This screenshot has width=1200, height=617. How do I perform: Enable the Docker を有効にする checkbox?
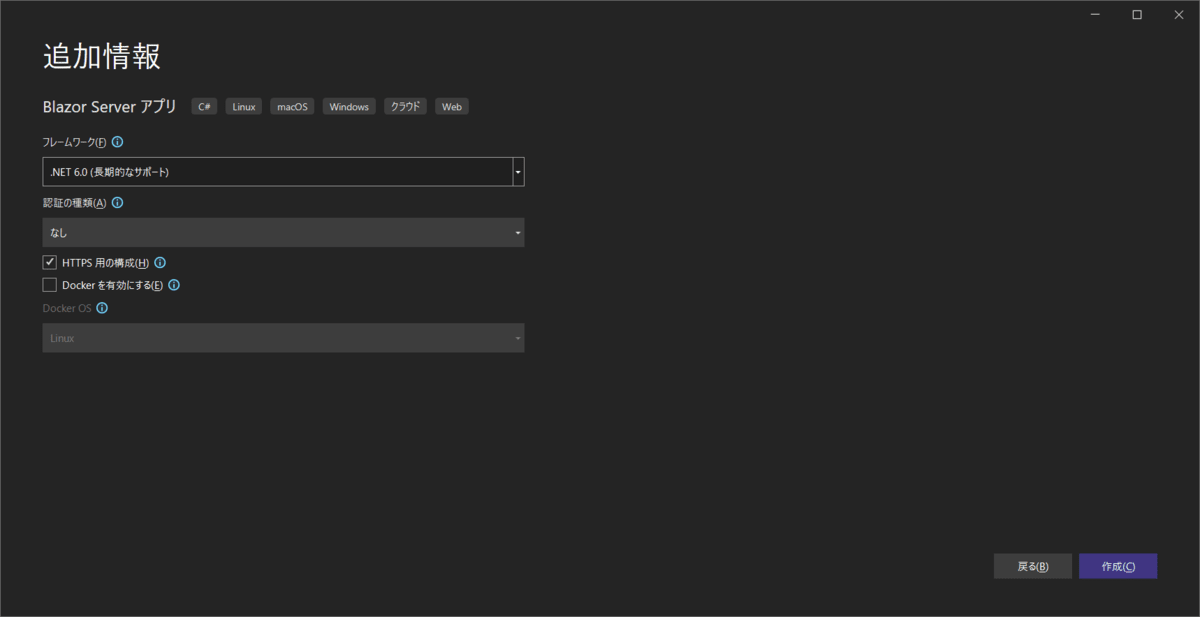(x=50, y=285)
